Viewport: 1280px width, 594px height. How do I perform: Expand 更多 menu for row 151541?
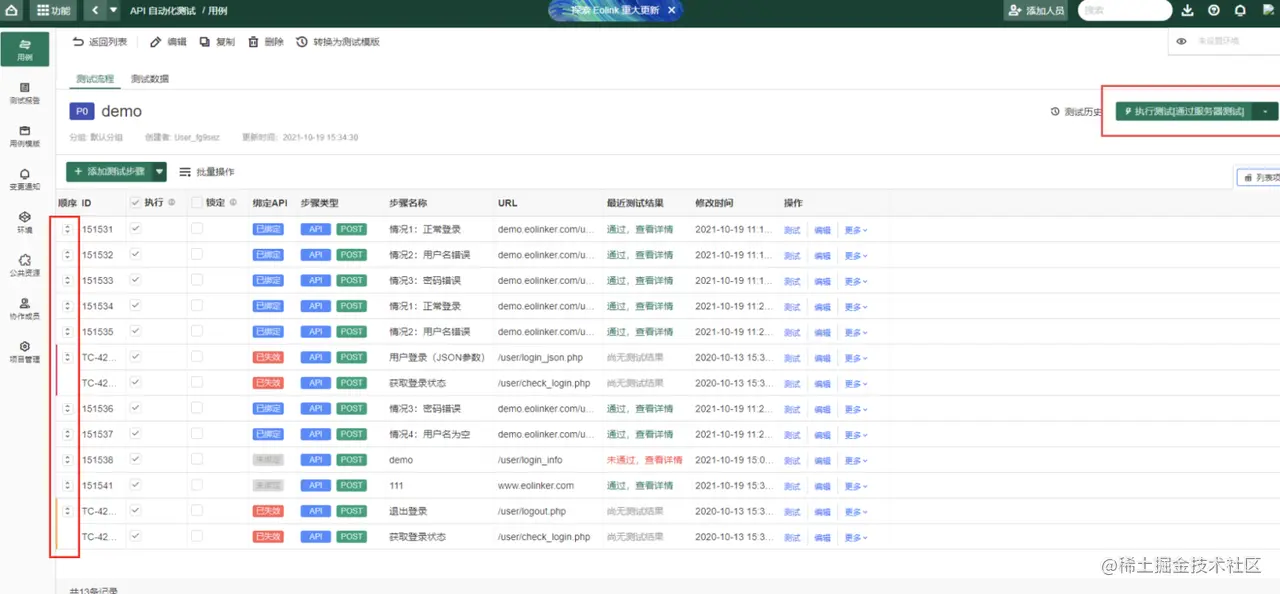click(856, 486)
